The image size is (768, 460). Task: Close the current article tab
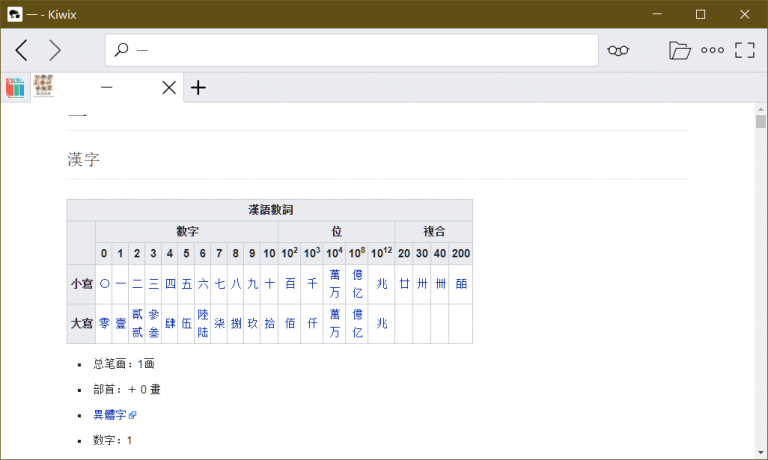169,88
